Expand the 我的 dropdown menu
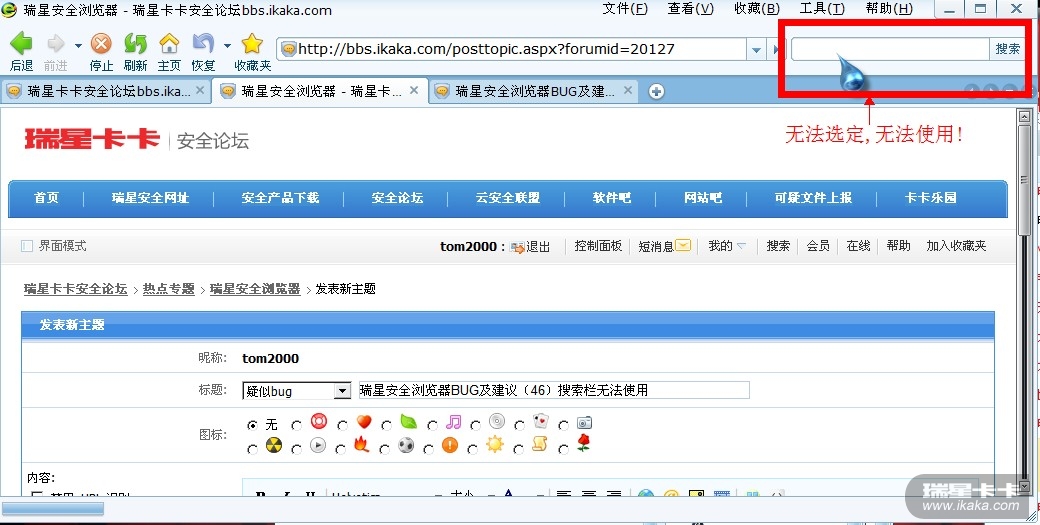Screen dimensions: 1040x525 point(742,246)
